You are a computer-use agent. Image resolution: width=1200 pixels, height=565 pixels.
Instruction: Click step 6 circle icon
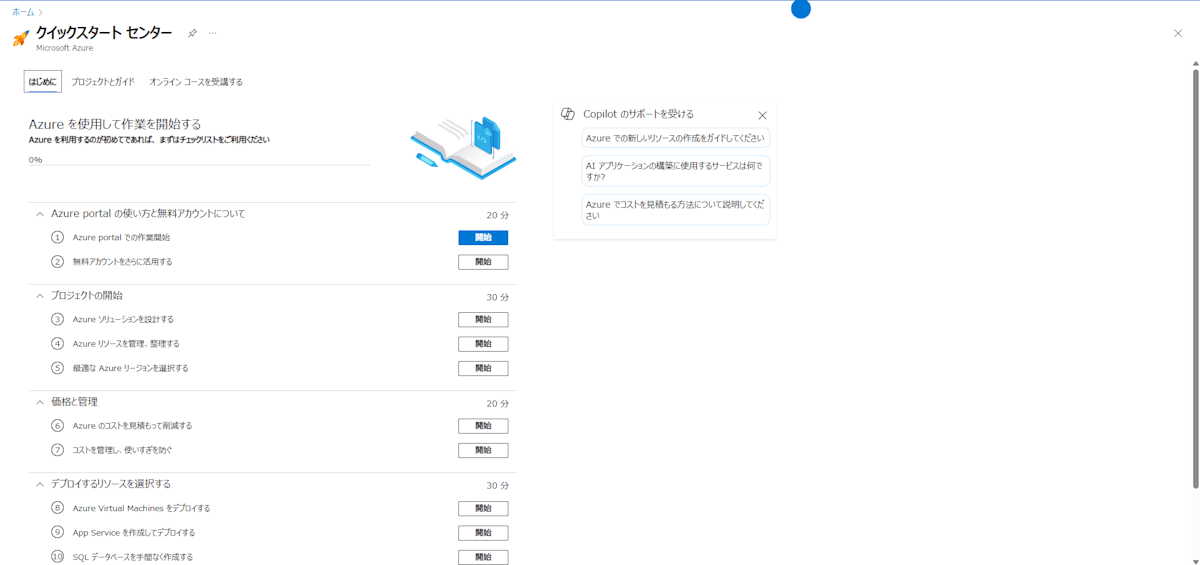(57, 426)
